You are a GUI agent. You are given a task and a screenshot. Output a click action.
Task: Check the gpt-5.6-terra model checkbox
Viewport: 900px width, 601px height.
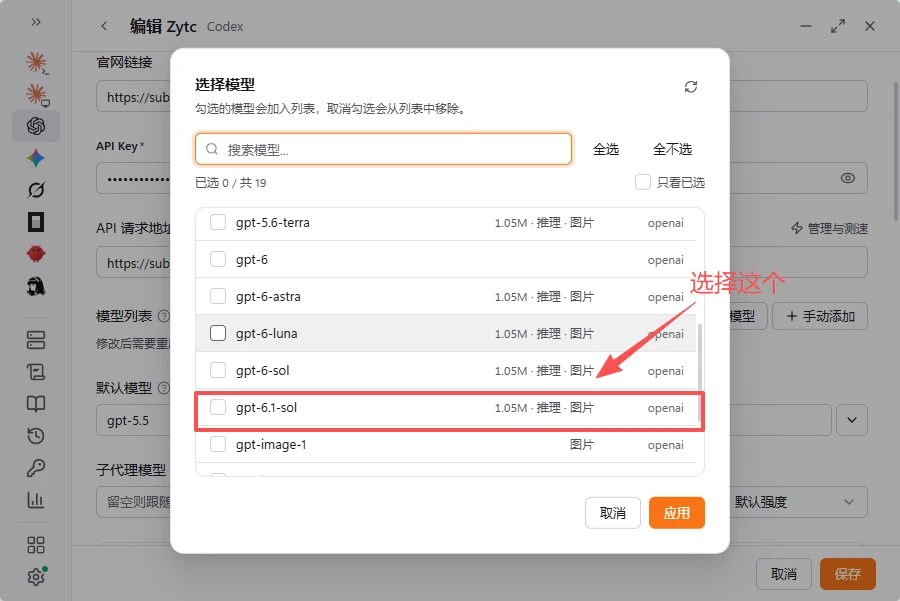(218, 222)
